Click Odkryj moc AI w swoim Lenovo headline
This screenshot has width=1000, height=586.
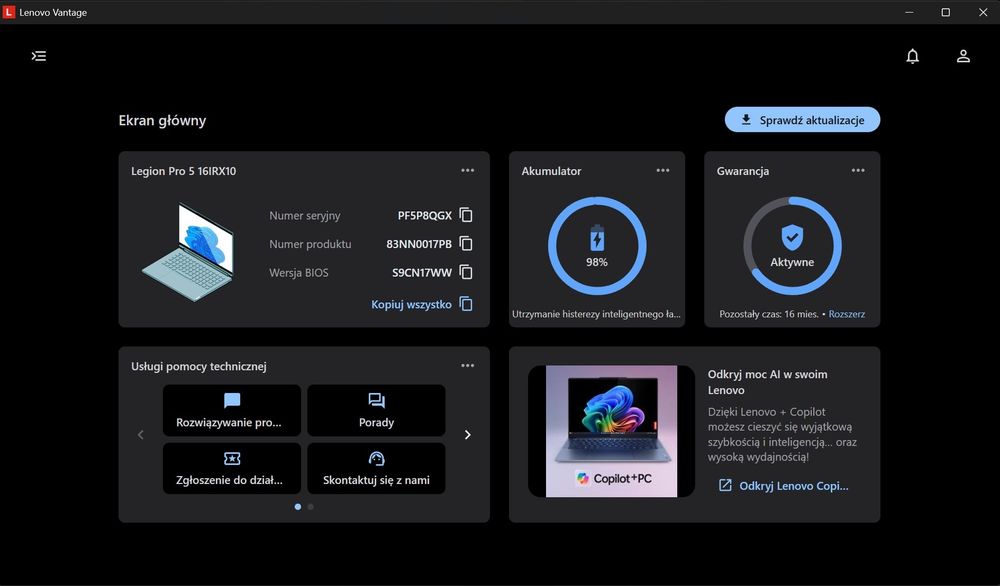coord(767,382)
